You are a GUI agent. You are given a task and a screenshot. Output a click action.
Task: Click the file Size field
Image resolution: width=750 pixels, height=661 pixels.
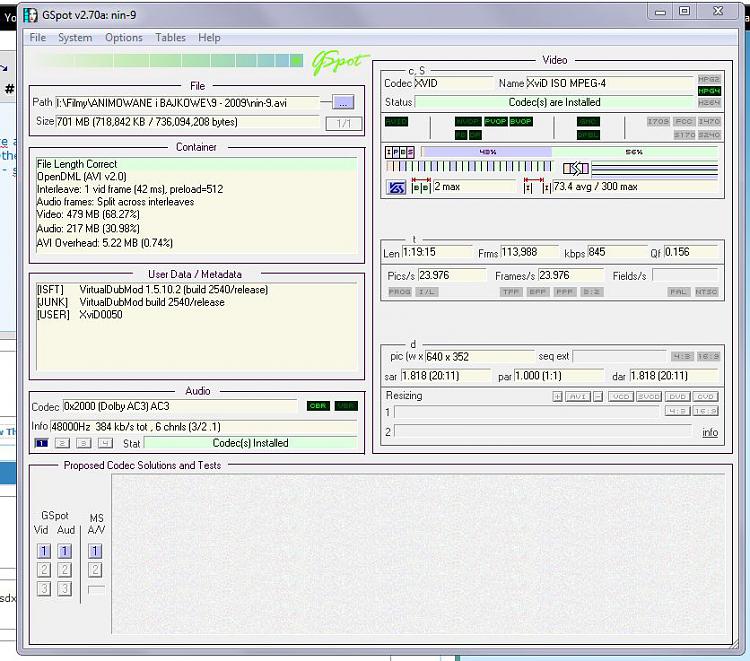(187, 122)
